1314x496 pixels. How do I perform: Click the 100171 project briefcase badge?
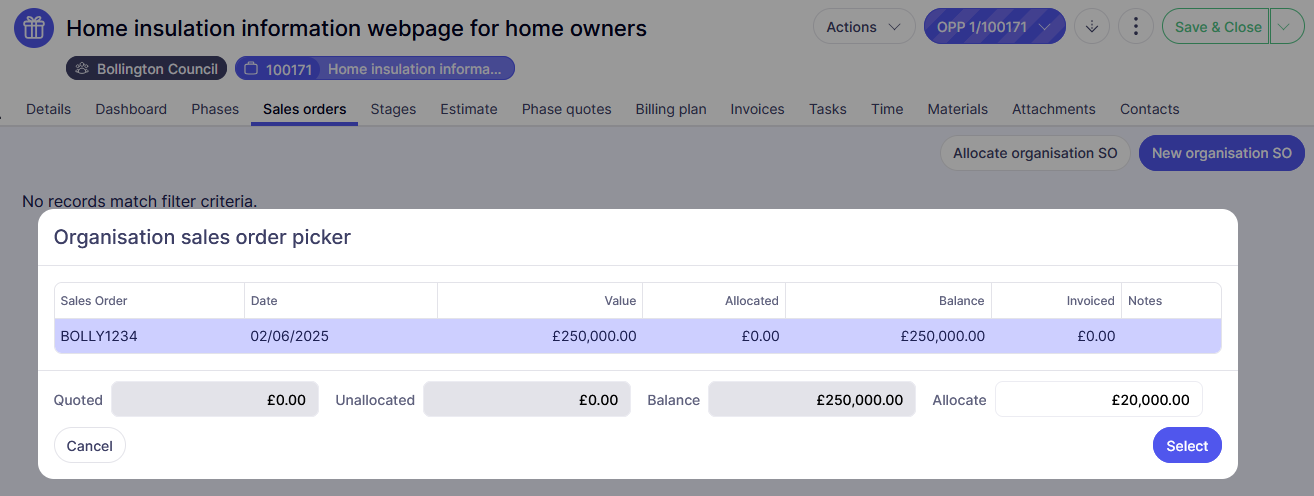tap(374, 69)
